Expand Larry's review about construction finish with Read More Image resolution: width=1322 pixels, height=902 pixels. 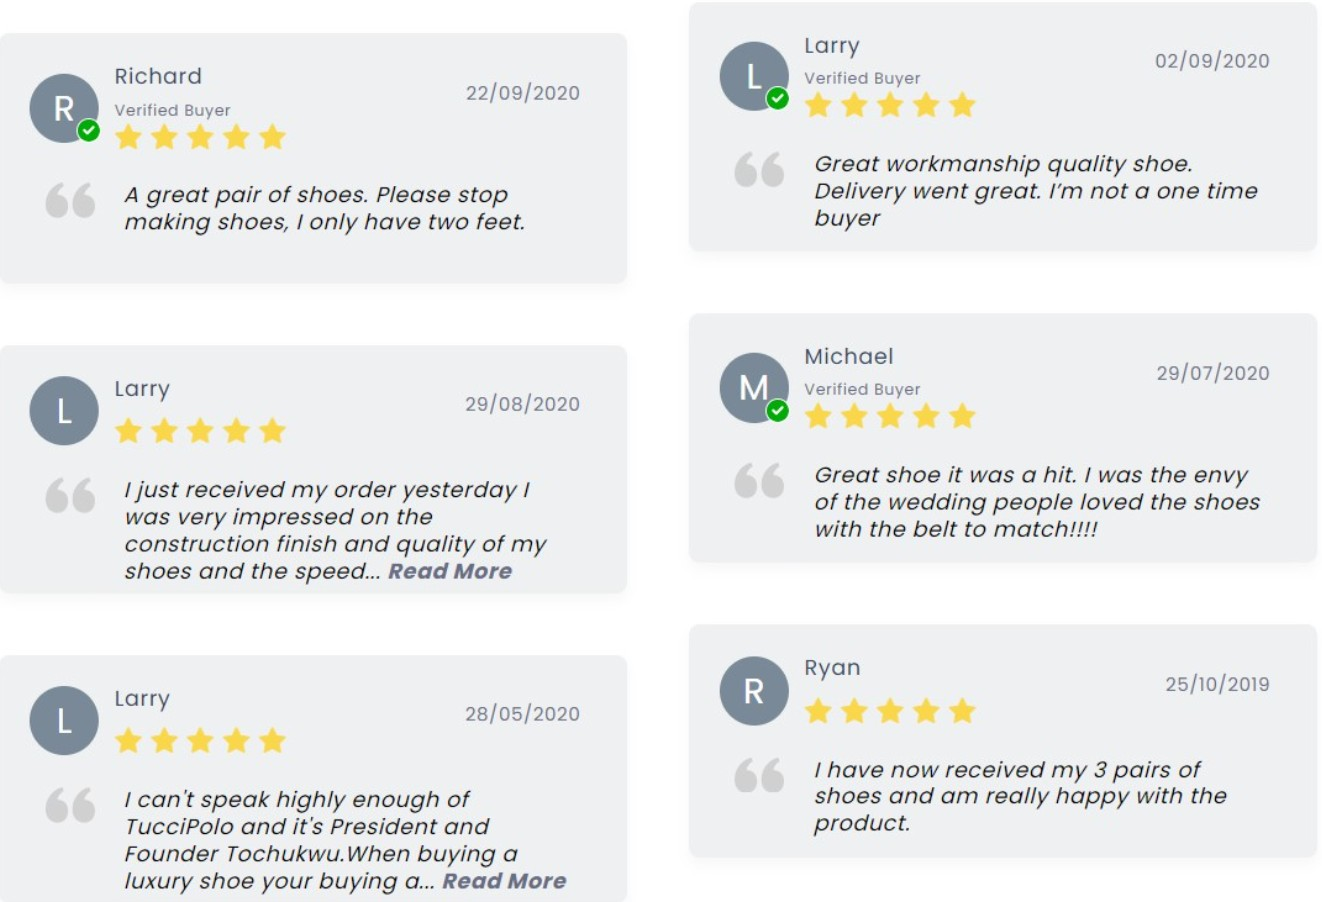[450, 571]
